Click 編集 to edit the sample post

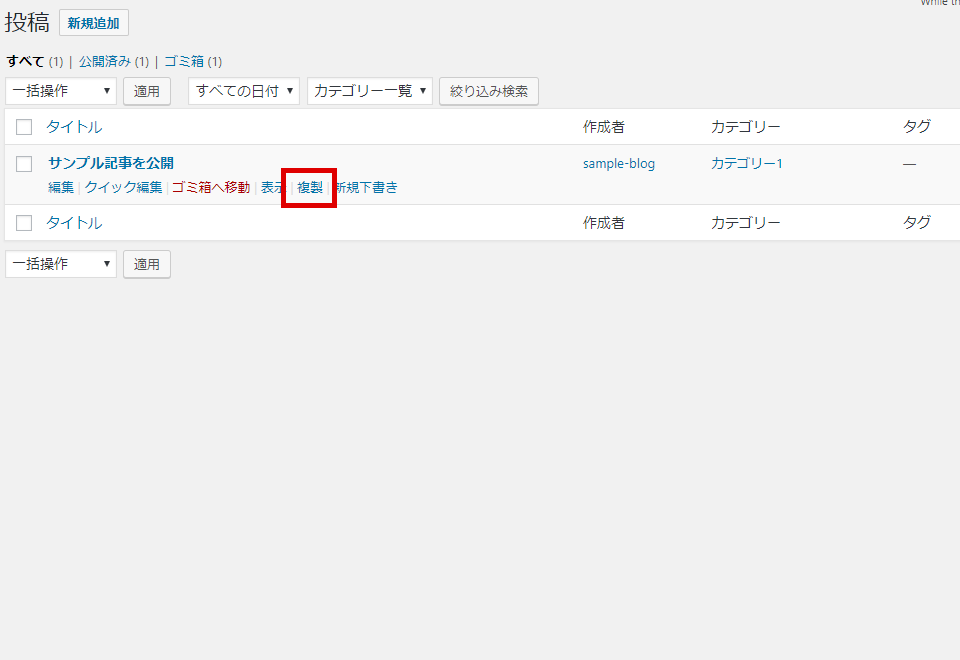point(60,187)
